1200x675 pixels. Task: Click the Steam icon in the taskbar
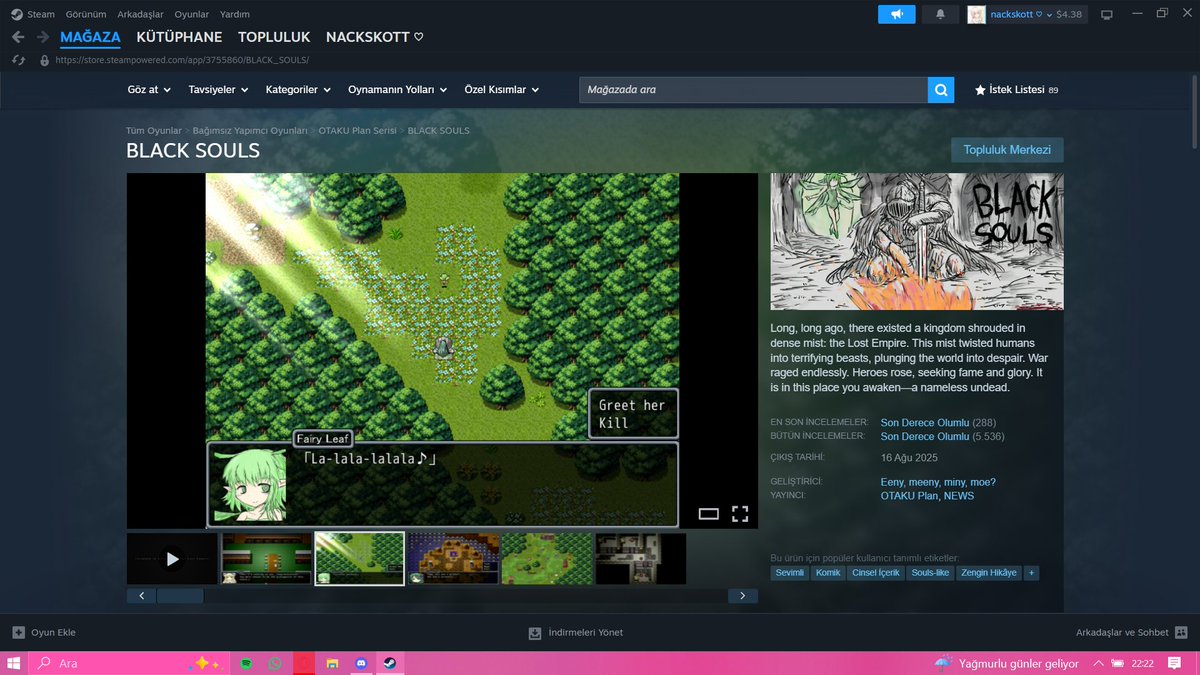coord(390,663)
